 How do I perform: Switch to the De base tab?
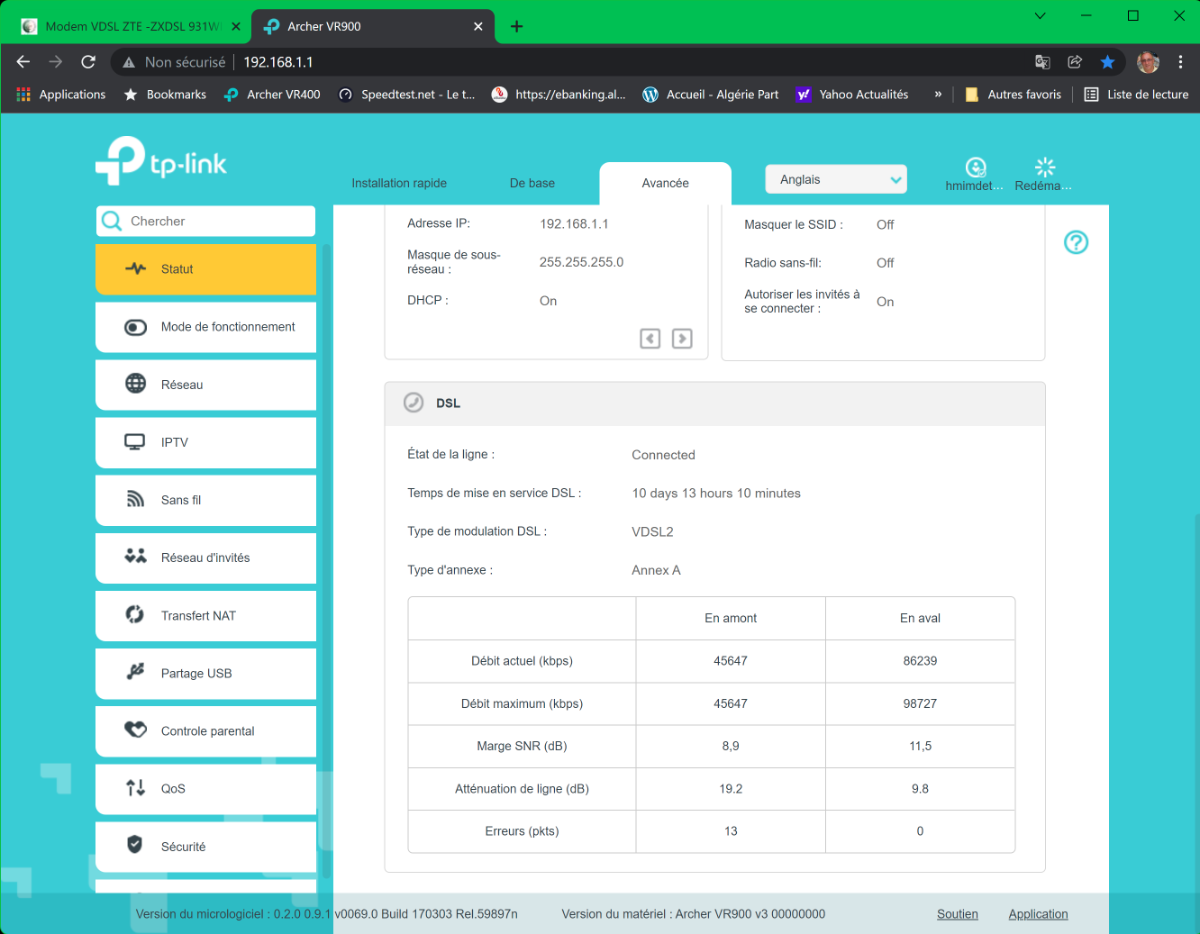pos(532,183)
